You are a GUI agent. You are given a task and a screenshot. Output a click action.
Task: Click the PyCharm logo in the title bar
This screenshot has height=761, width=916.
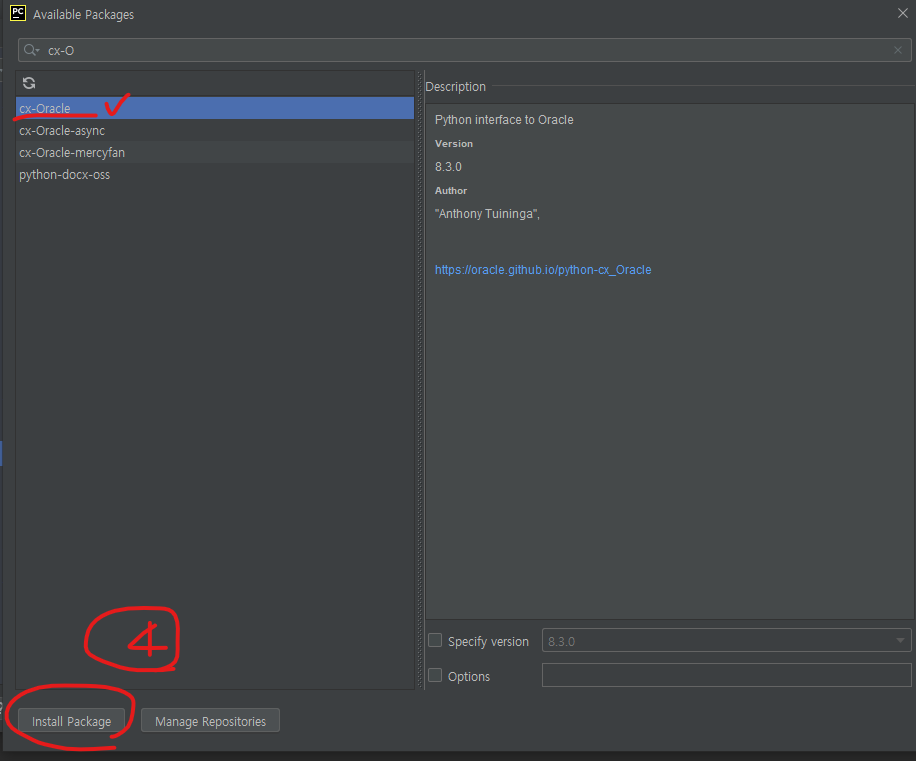click(x=18, y=13)
